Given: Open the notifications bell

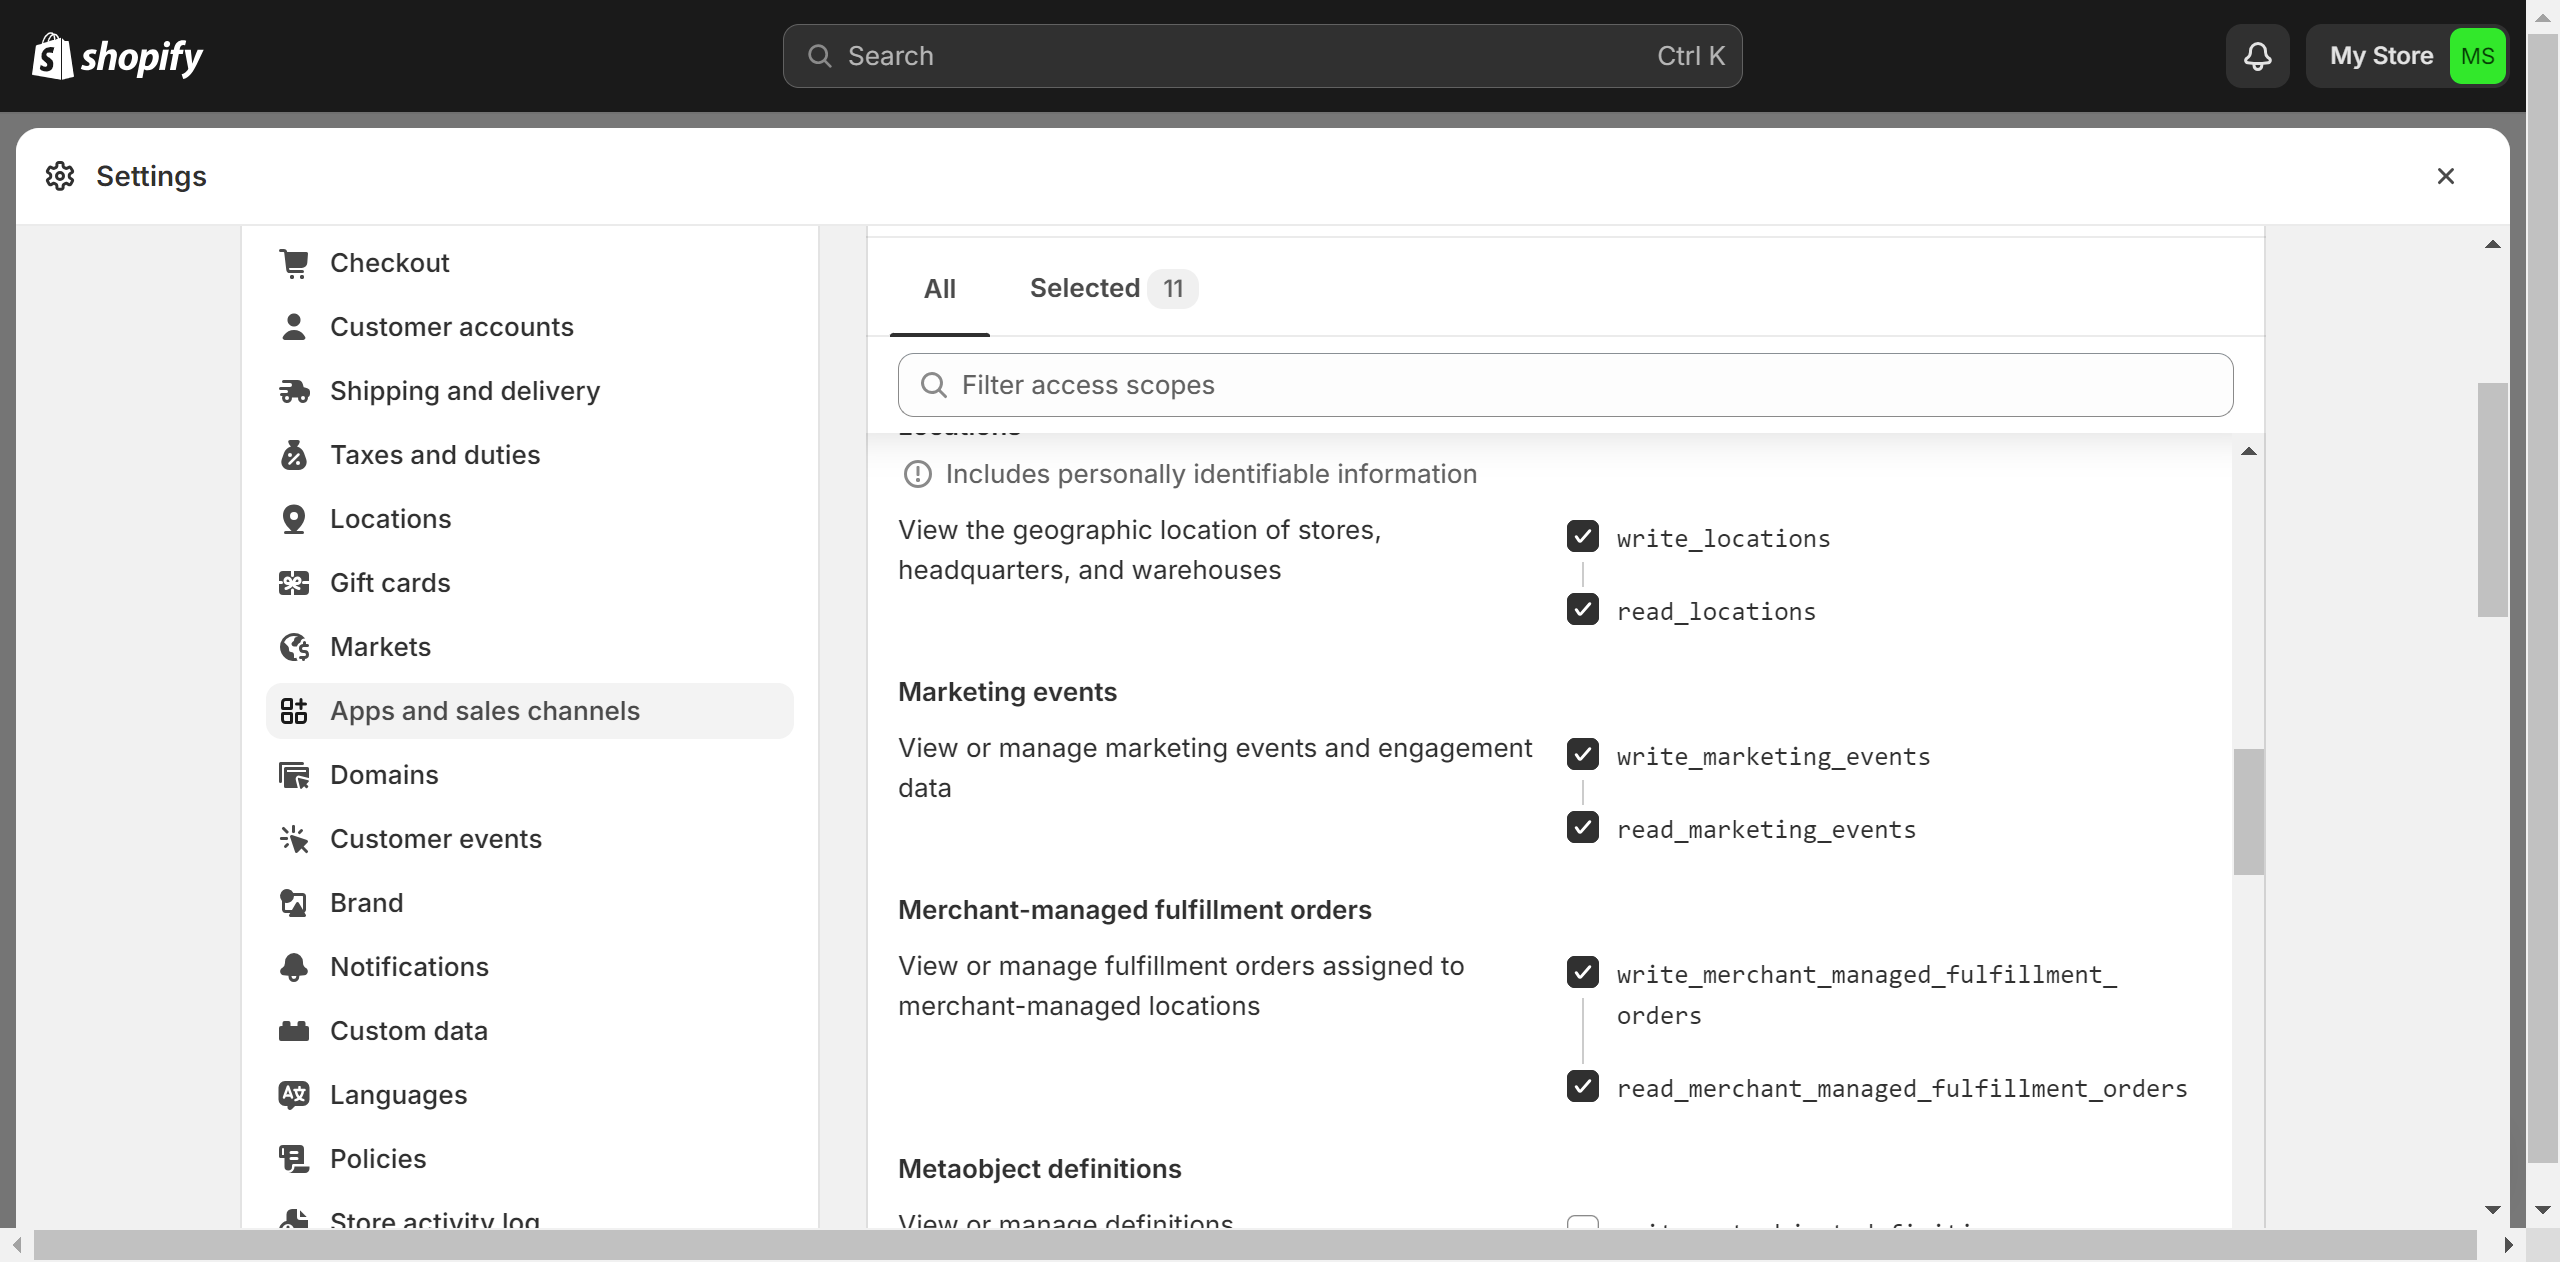Looking at the screenshot, I should tap(2257, 56).
